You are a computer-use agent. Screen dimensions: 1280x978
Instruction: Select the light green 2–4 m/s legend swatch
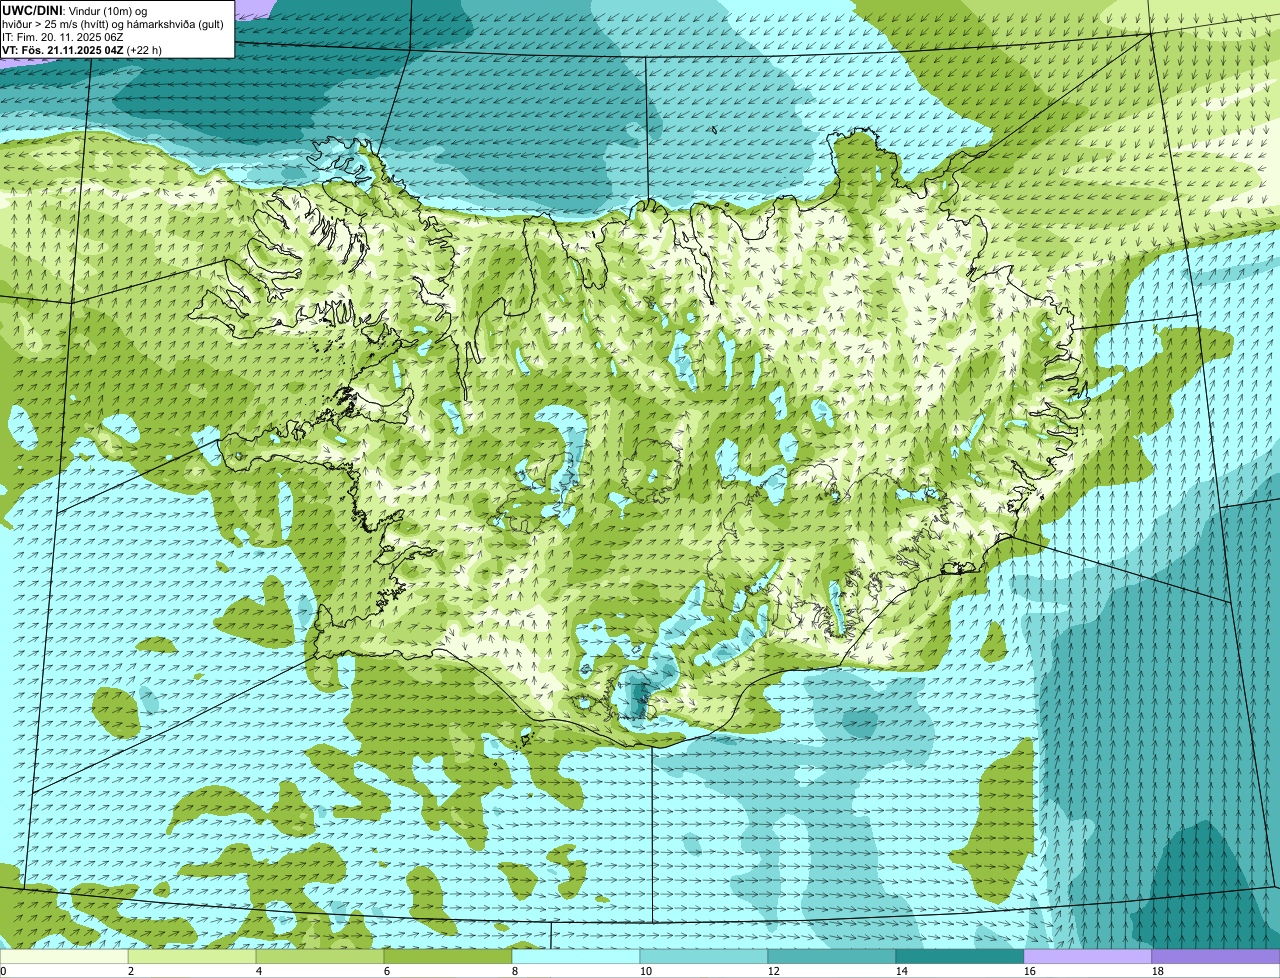[192, 956]
